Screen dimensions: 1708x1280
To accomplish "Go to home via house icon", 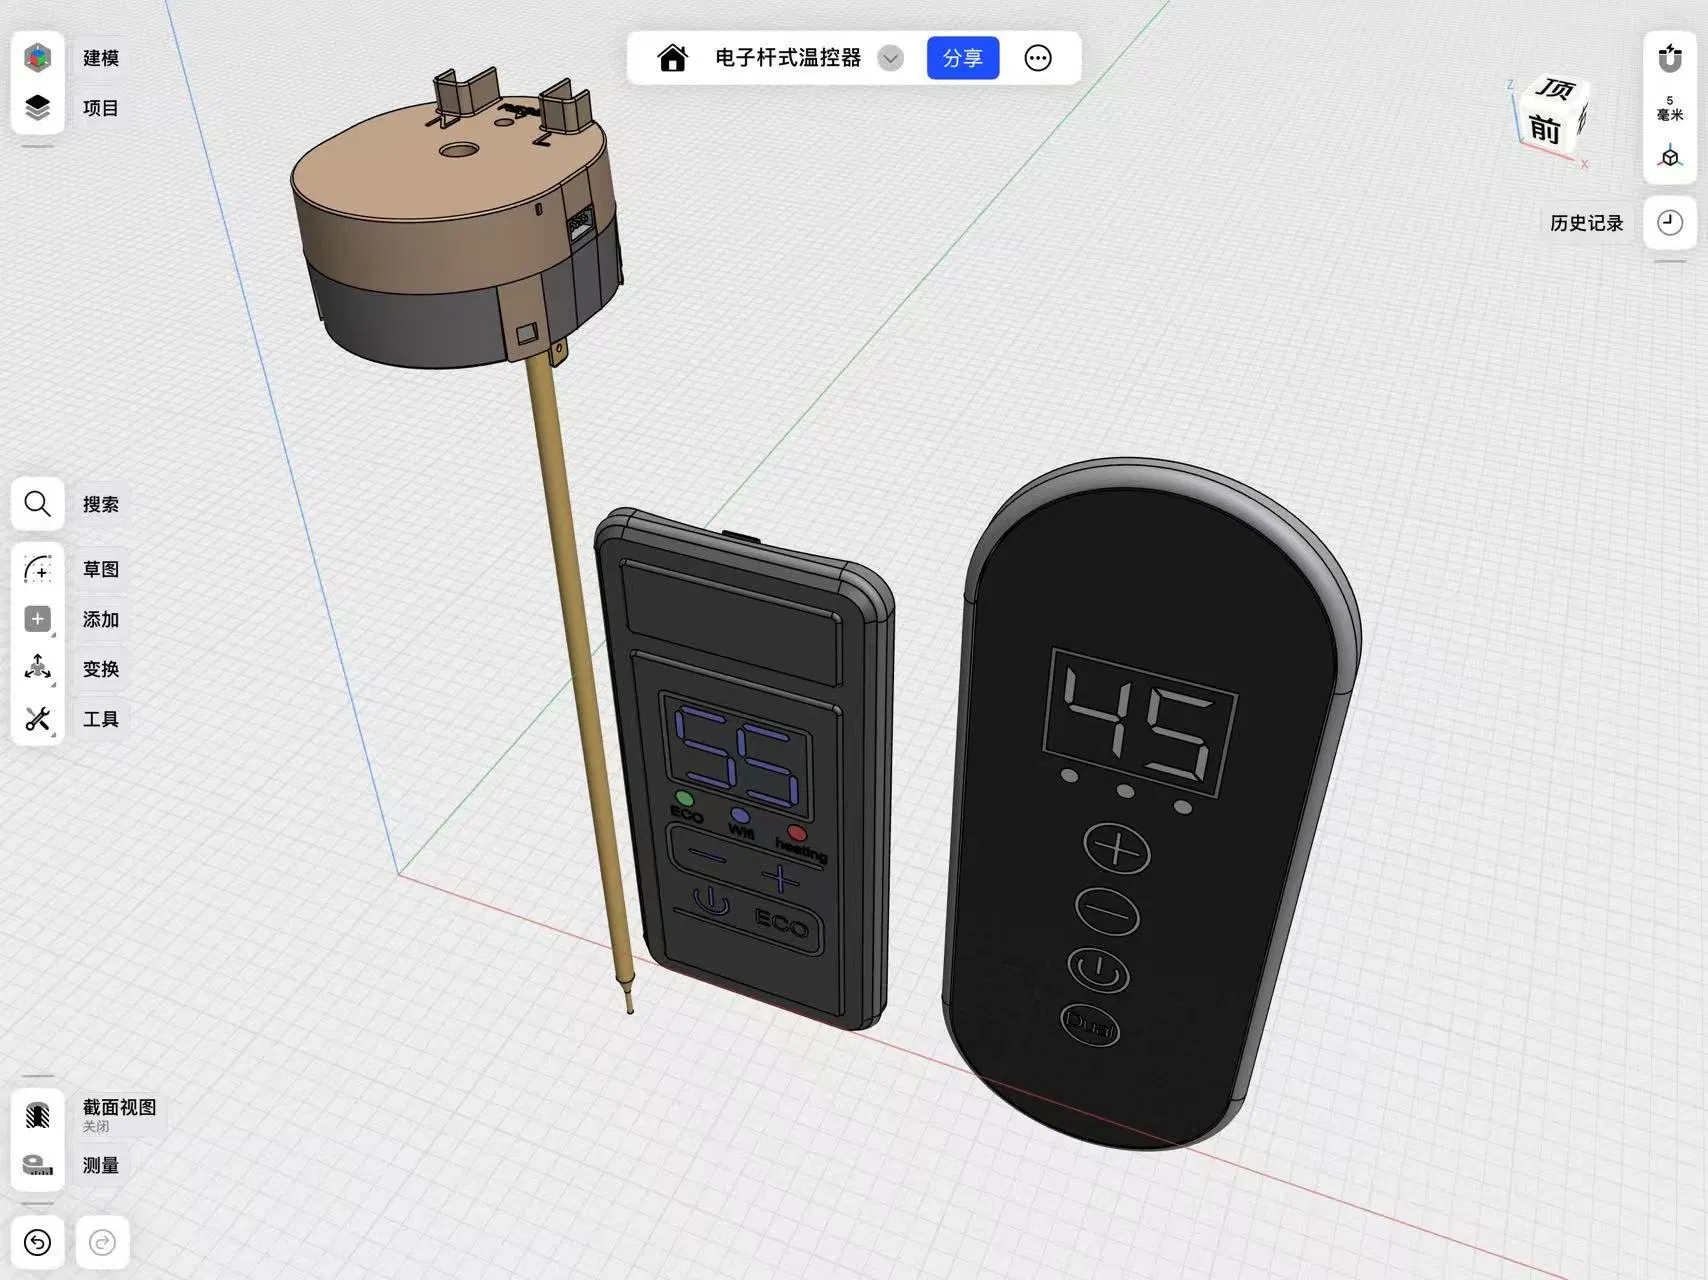I will coord(673,58).
